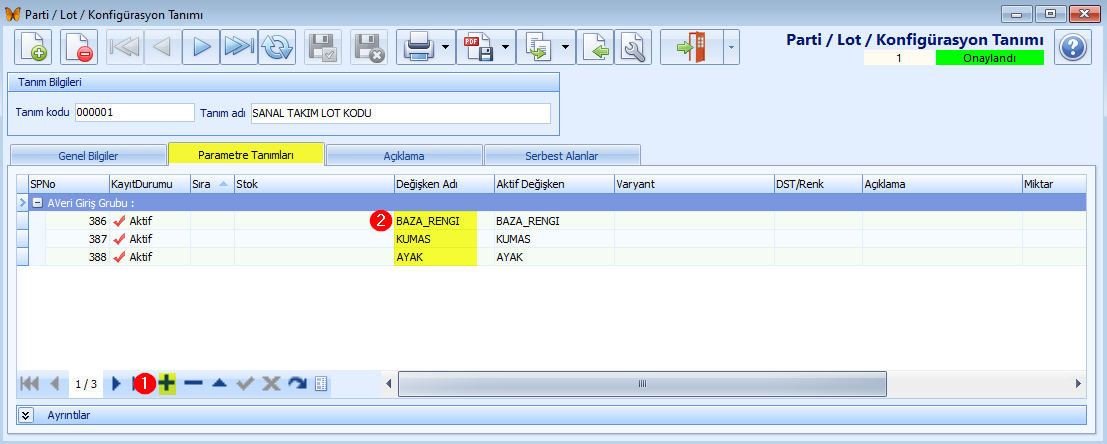Open the Serbest Alanlar tab

[x=561, y=156]
